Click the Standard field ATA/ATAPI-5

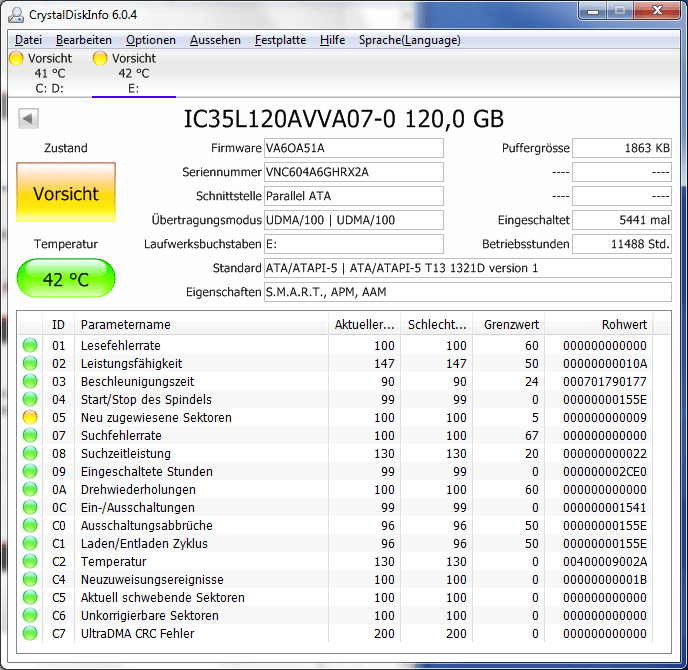point(468,268)
